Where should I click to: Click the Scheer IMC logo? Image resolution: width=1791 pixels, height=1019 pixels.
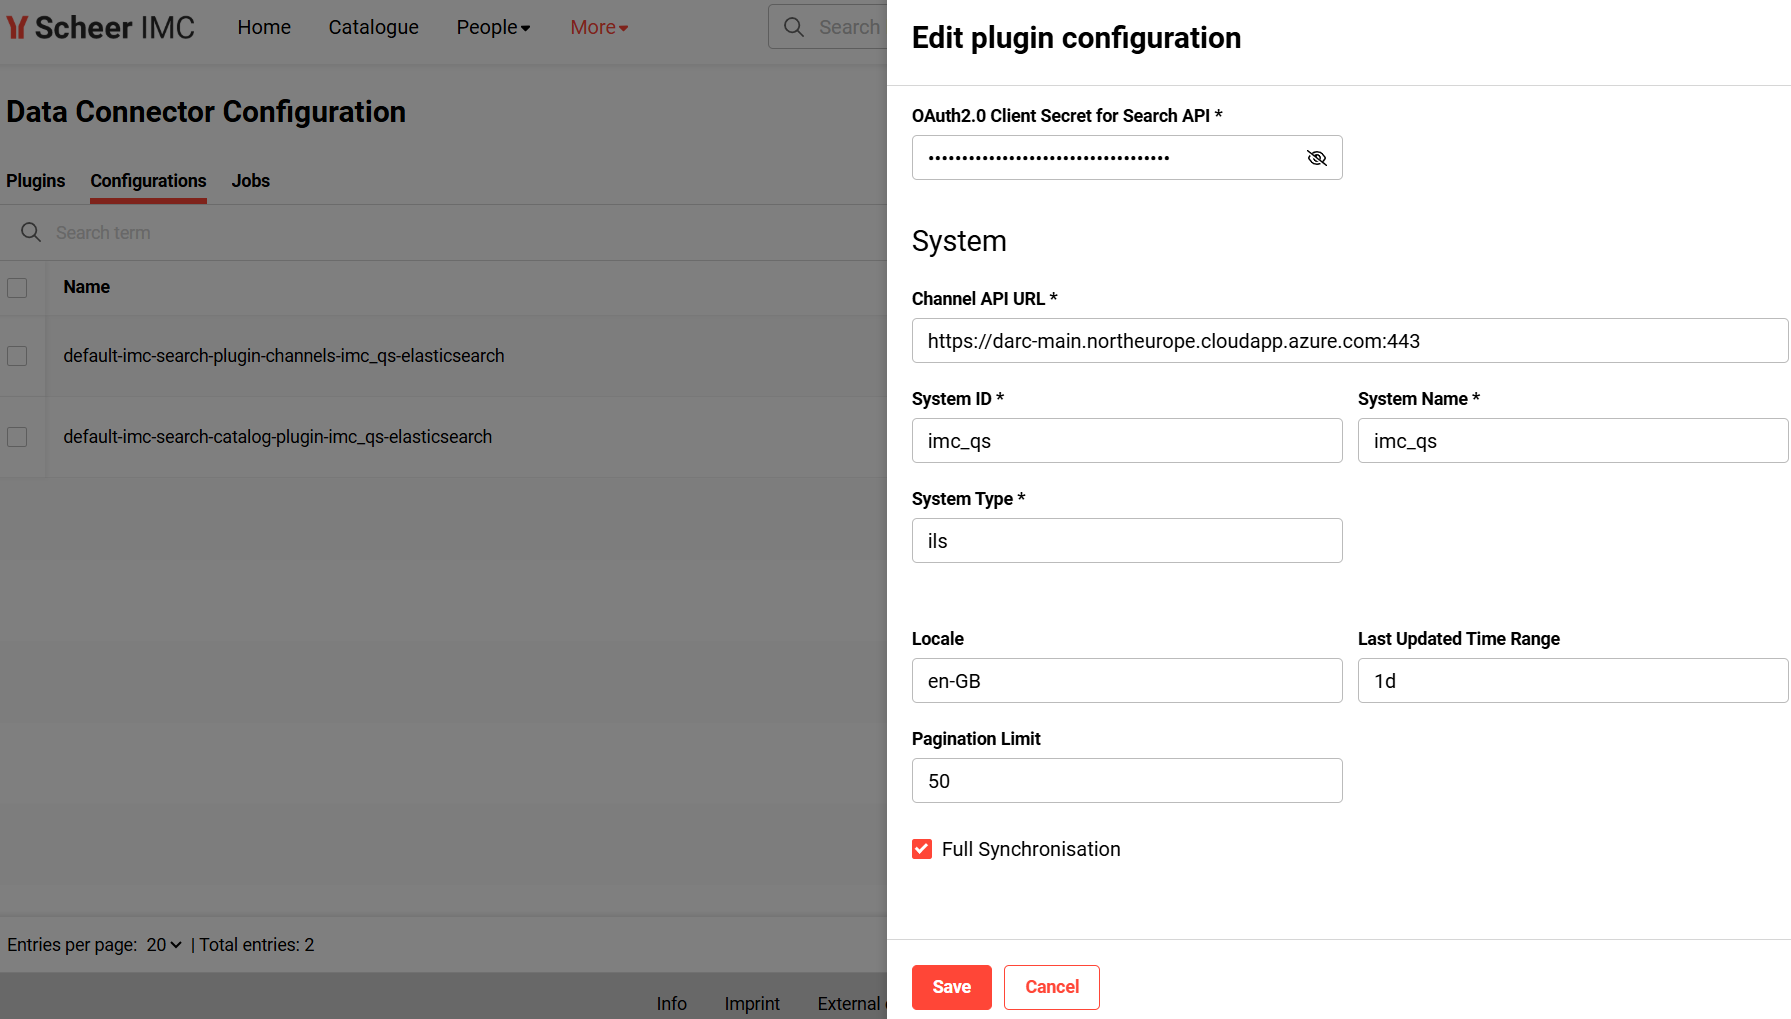pos(101,27)
